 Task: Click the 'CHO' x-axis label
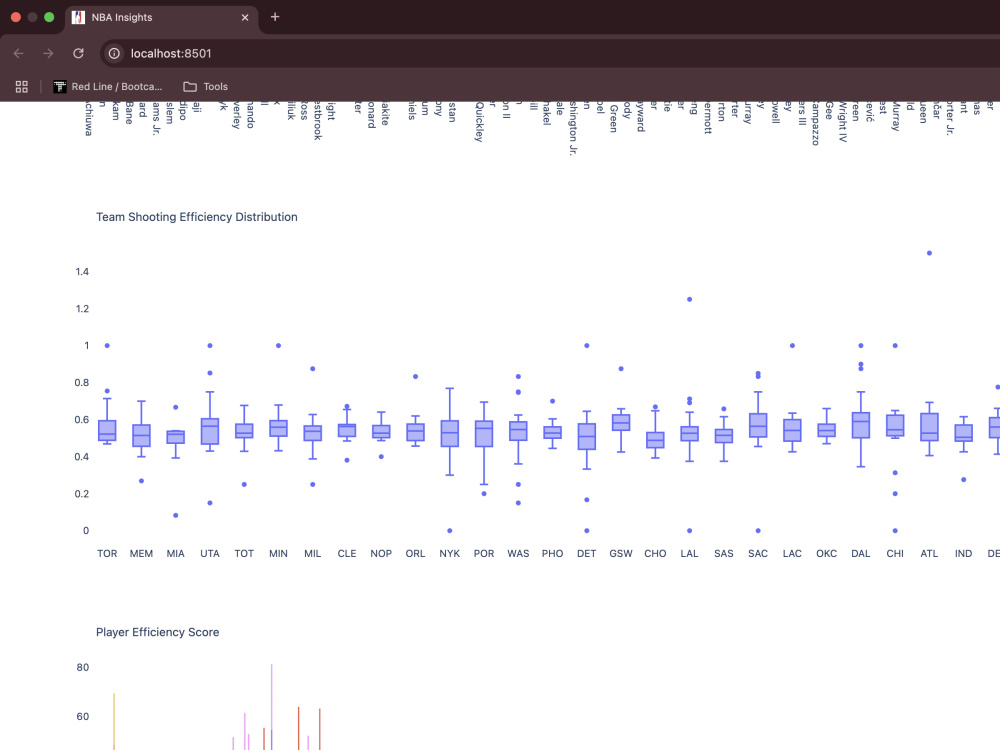click(655, 554)
